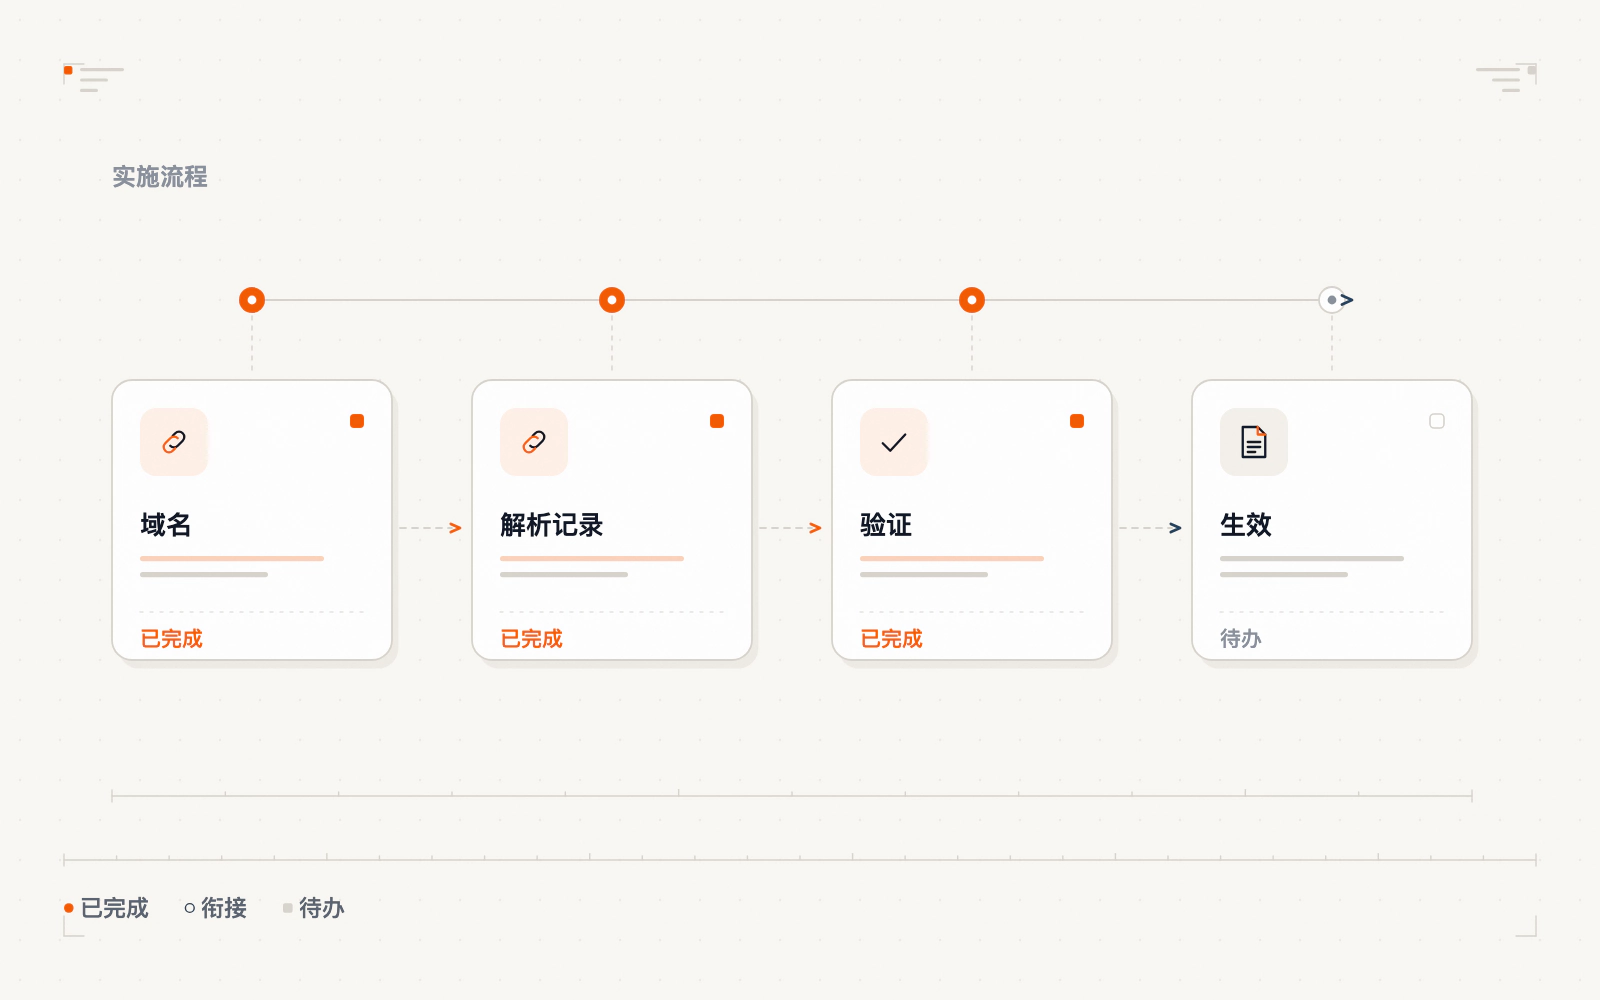1600x1000 pixels.
Task: Click the 验证 card title
Action: (886, 525)
